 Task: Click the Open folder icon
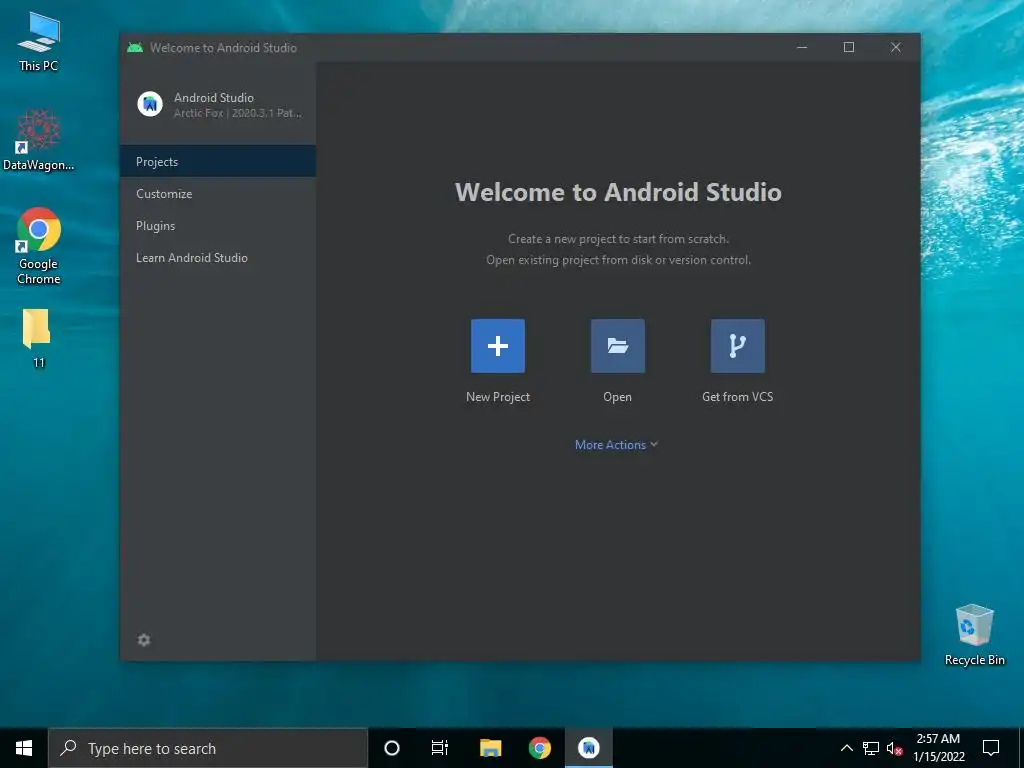[x=618, y=345]
